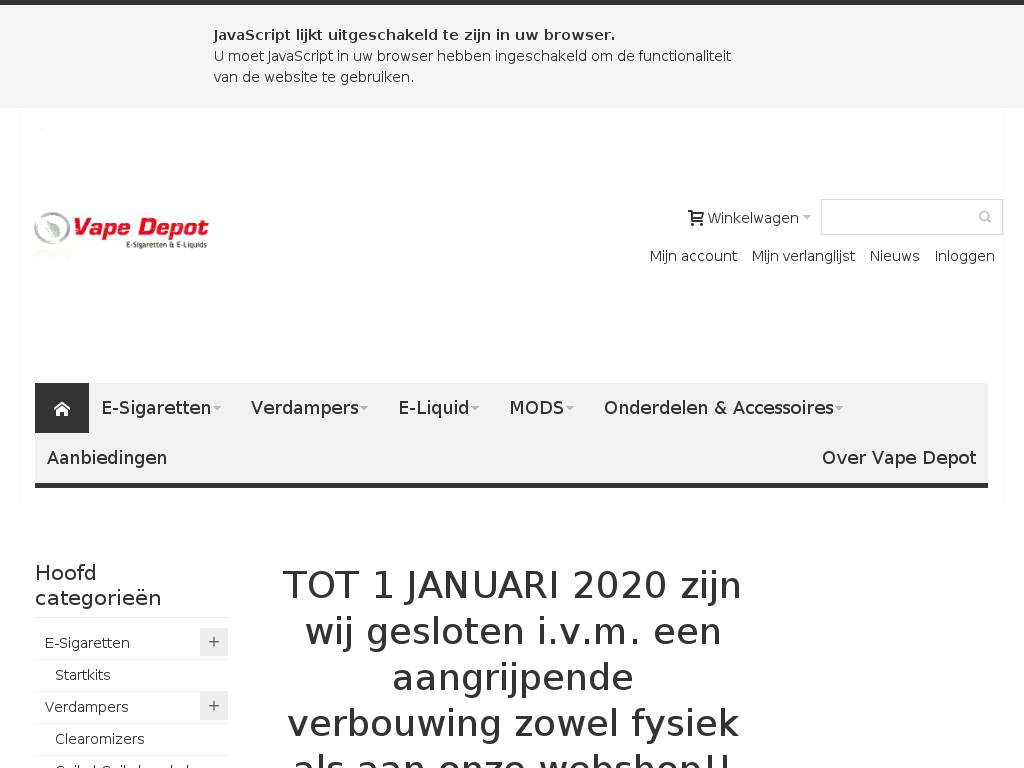Click the shopping cart icon
This screenshot has width=1024, height=768.
click(x=696, y=218)
